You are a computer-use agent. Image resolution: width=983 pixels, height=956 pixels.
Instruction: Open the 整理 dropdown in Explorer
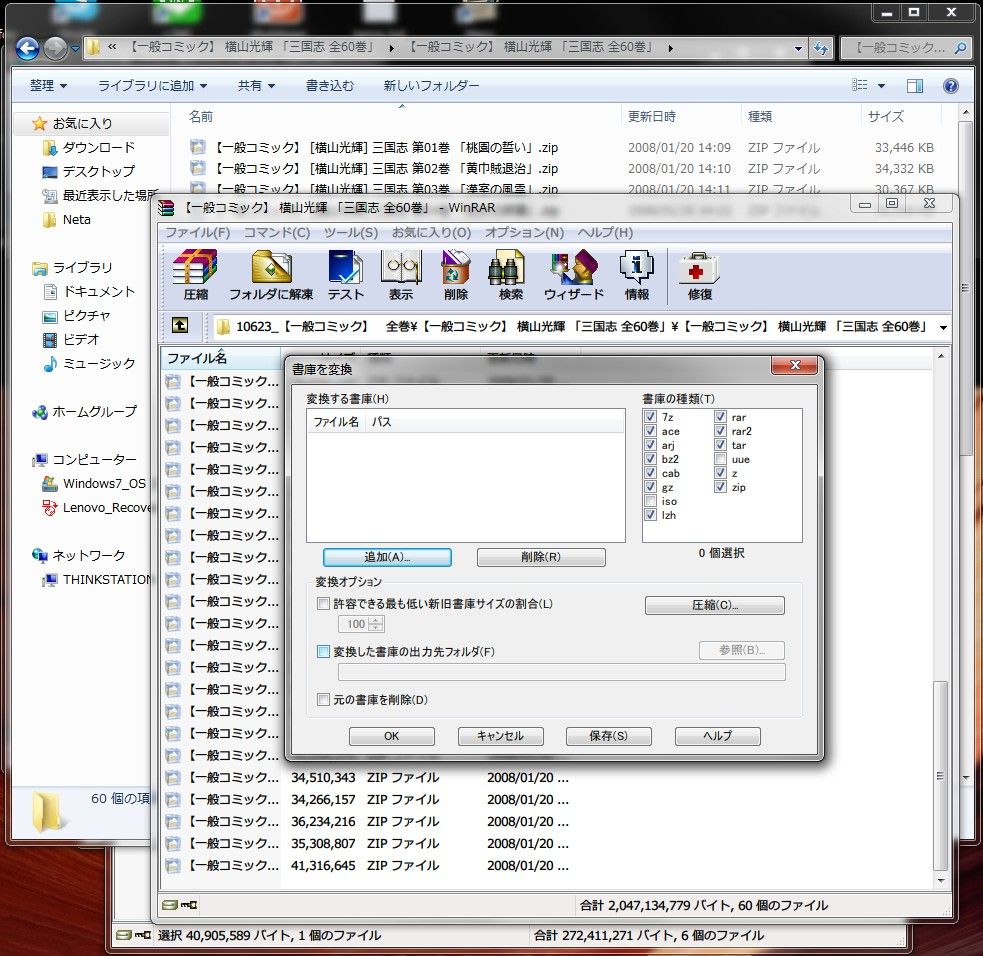click(48, 86)
